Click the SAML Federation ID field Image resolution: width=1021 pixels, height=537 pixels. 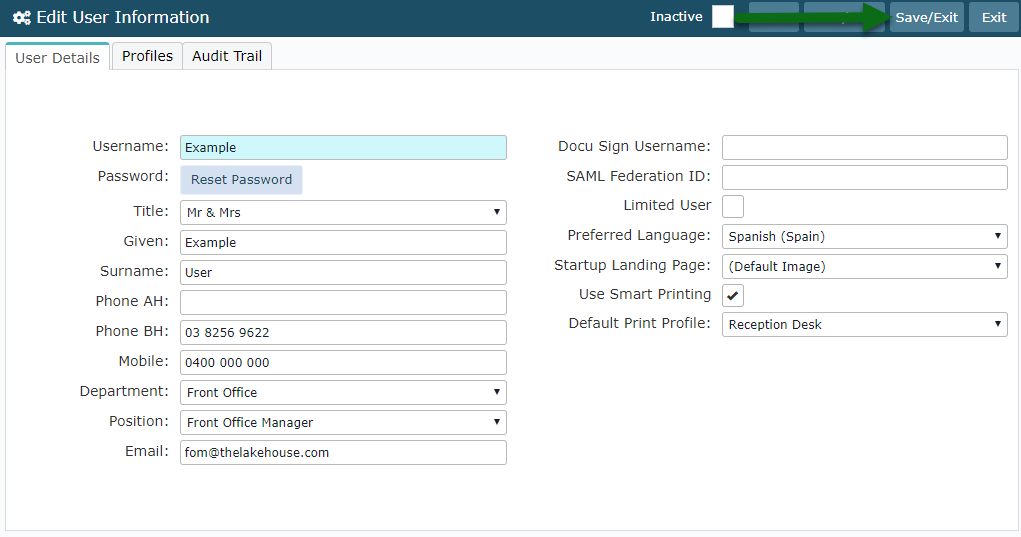point(865,177)
